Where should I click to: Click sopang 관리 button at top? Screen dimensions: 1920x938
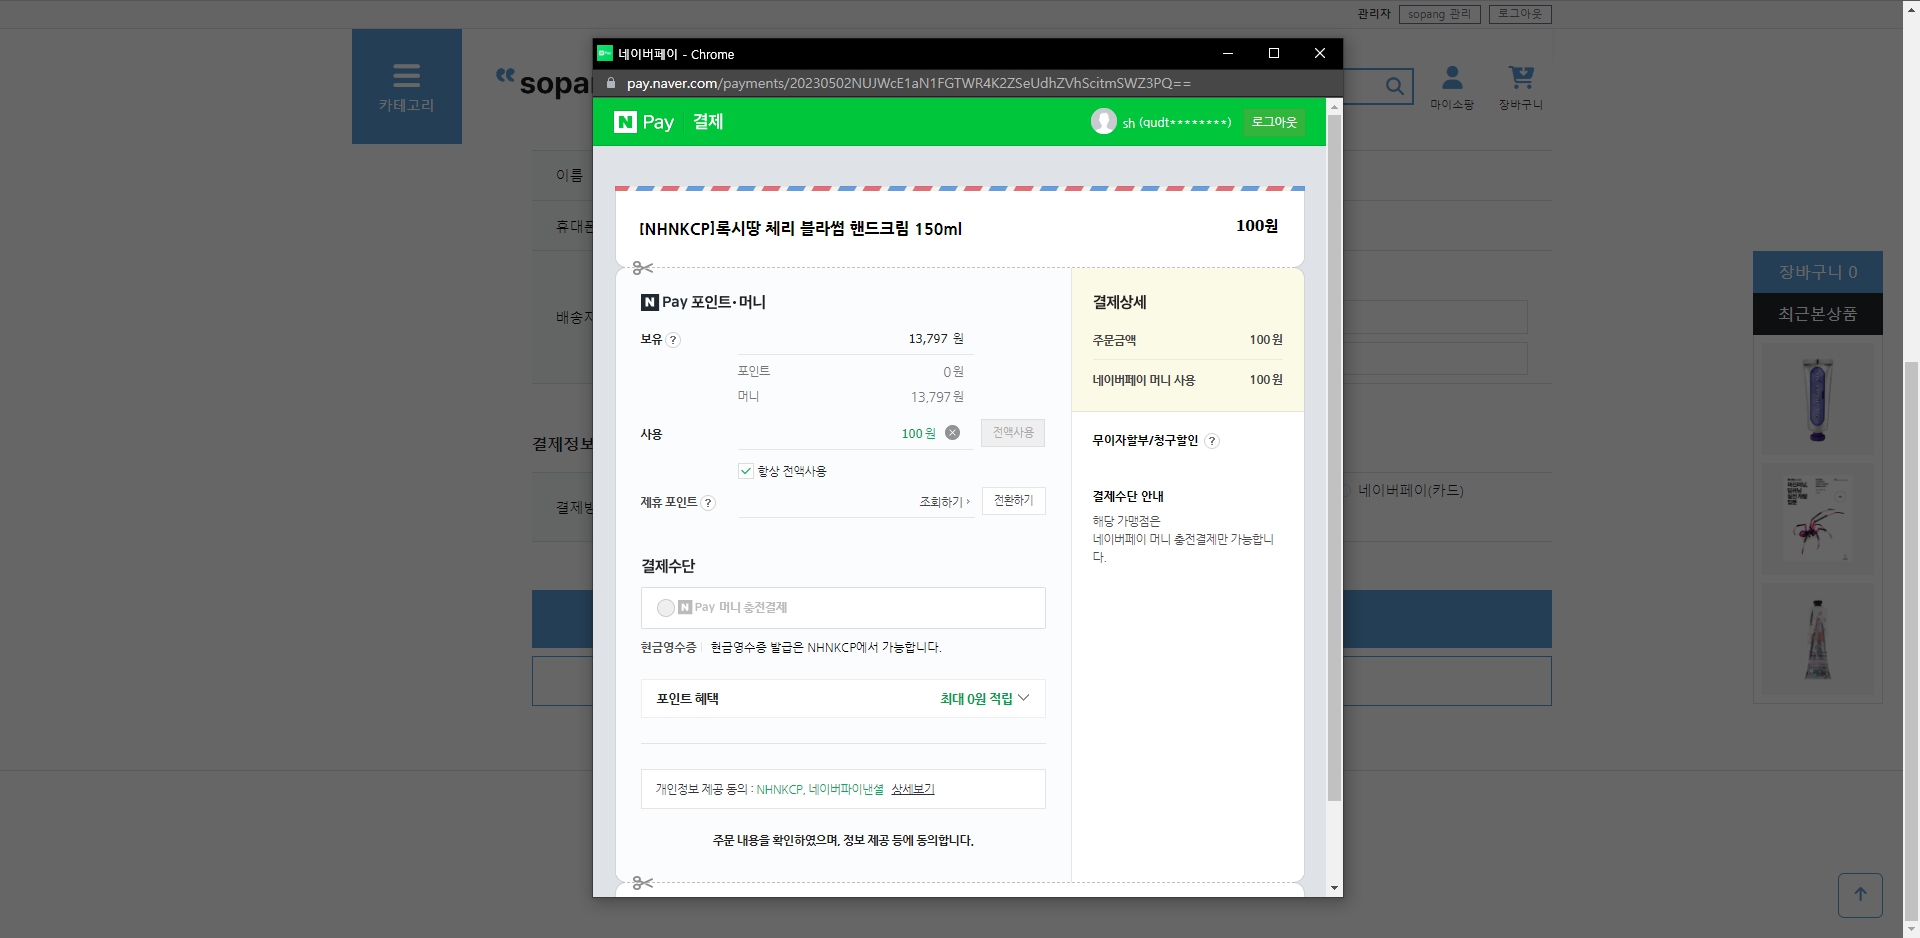pyautogui.click(x=1439, y=14)
